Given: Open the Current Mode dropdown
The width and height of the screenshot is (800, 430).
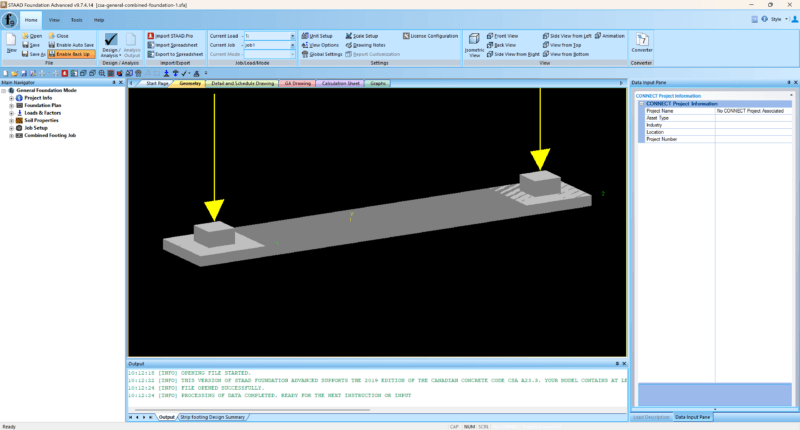Looking at the screenshot, I should point(292,54).
